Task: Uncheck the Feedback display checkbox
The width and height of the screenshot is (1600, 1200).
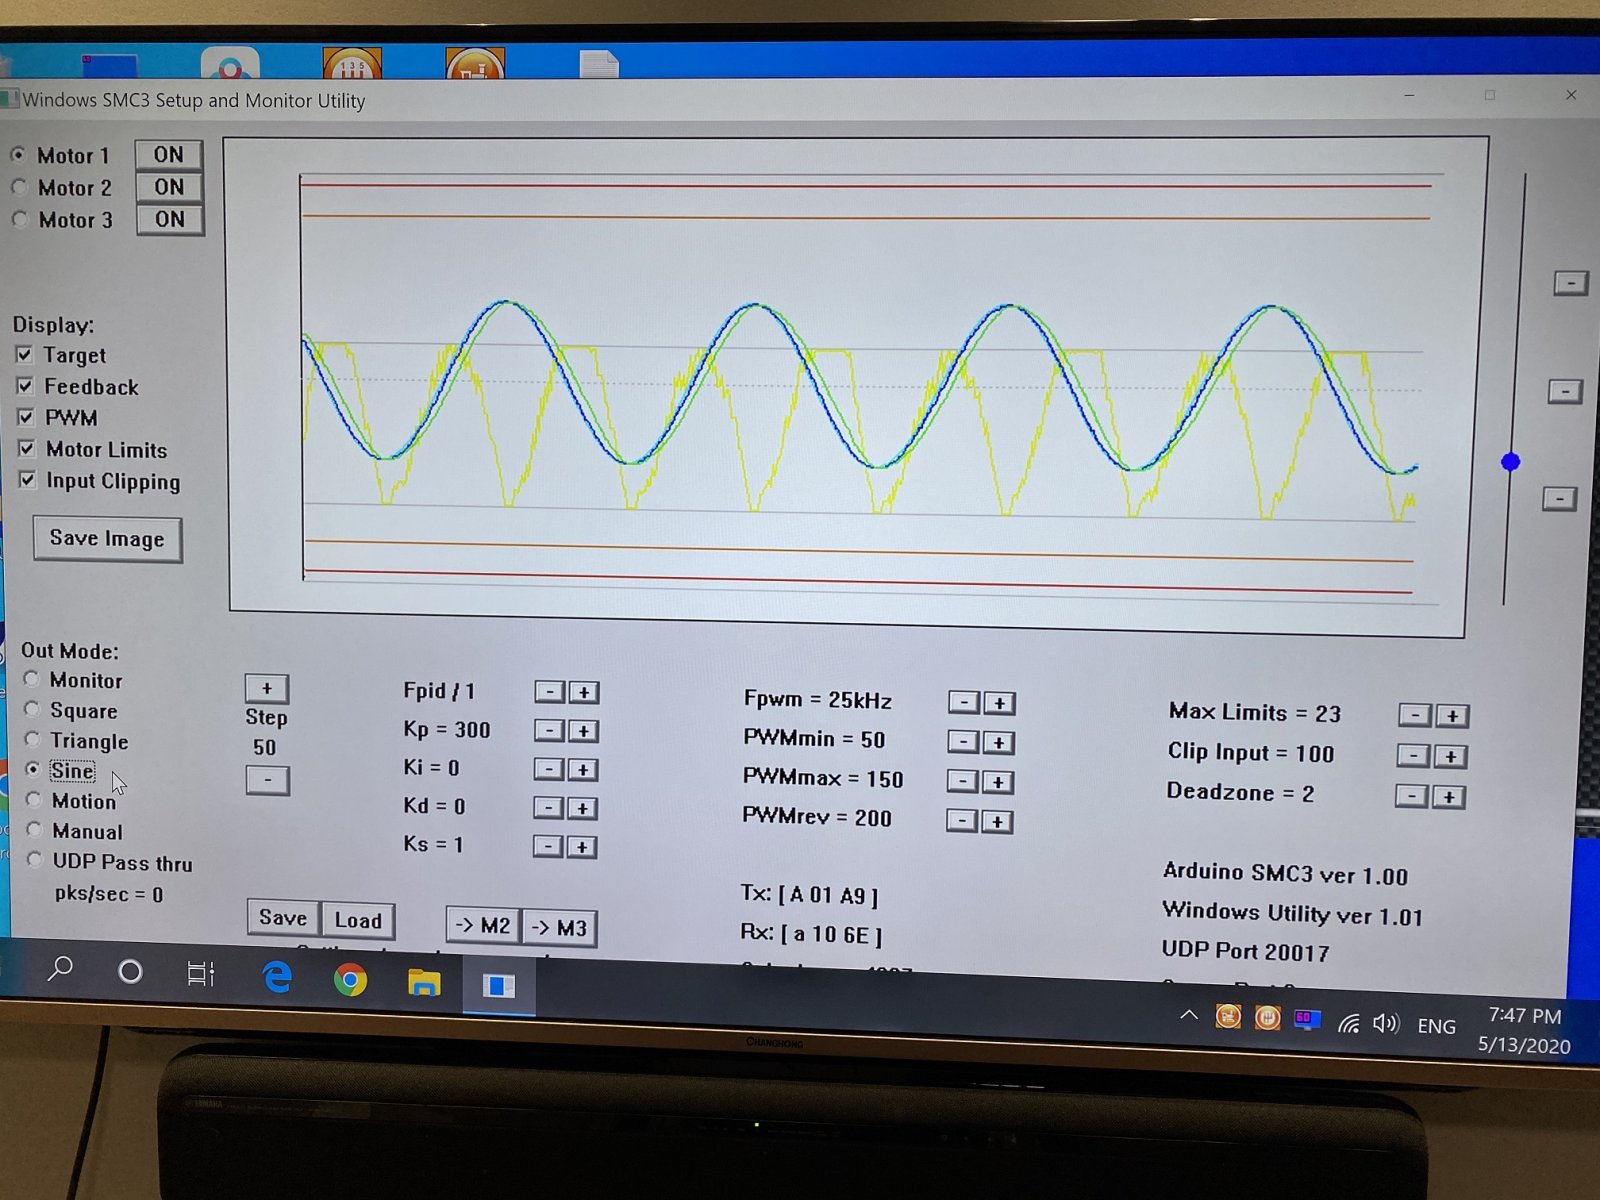Action: click(x=25, y=386)
